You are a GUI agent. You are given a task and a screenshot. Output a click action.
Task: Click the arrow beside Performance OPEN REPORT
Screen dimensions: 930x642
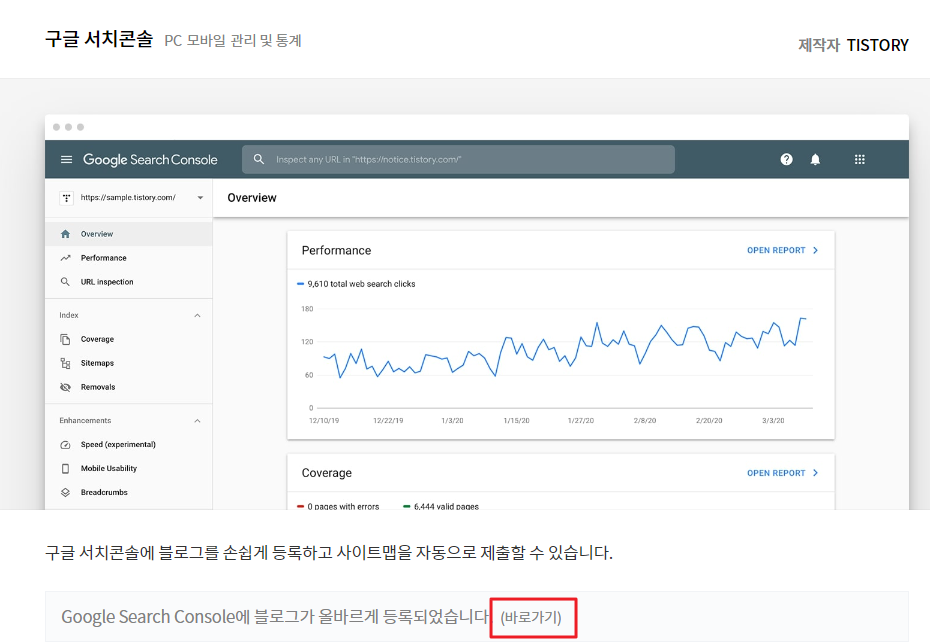[816, 250]
